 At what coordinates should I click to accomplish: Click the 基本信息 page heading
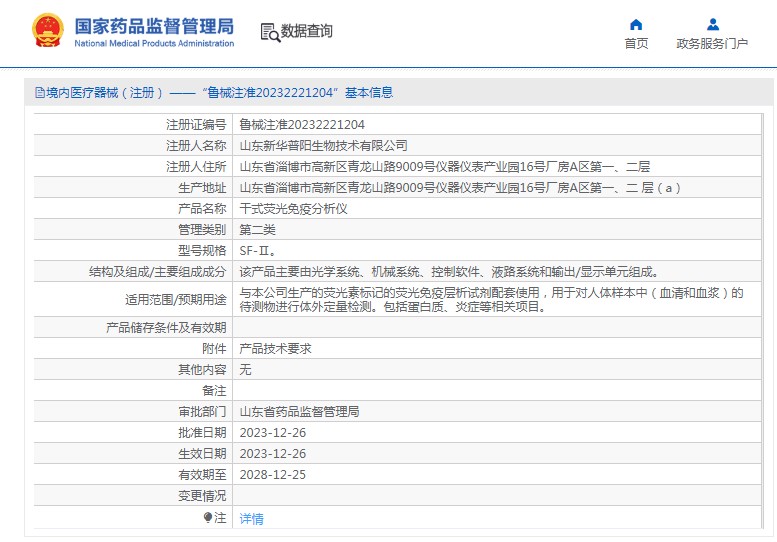(369, 93)
